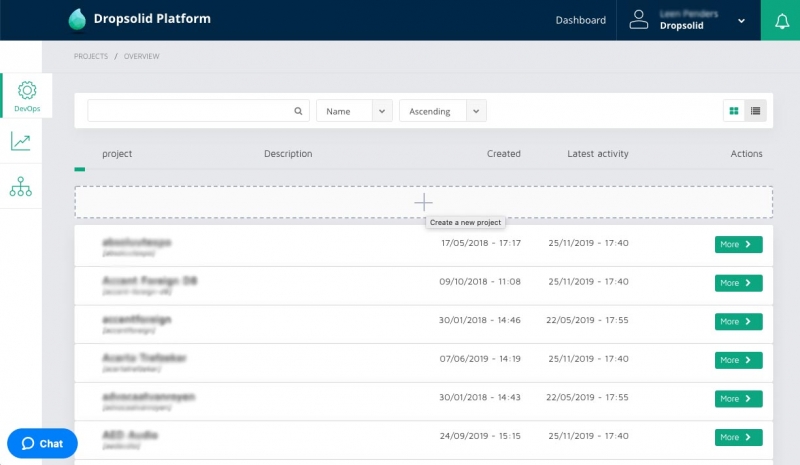
Task: Open the hierarchy tree sidebar icon
Action: (21, 187)
